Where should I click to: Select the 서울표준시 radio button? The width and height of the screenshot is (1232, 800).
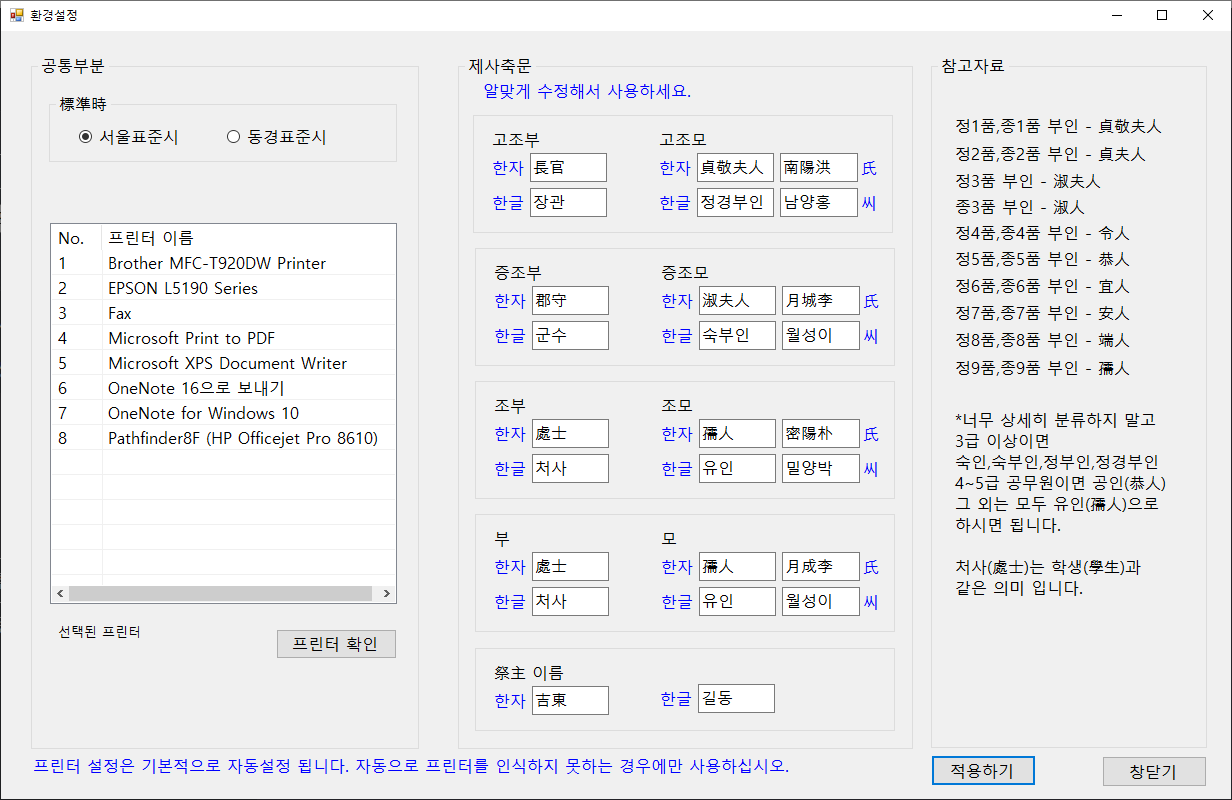coord(128,137)
